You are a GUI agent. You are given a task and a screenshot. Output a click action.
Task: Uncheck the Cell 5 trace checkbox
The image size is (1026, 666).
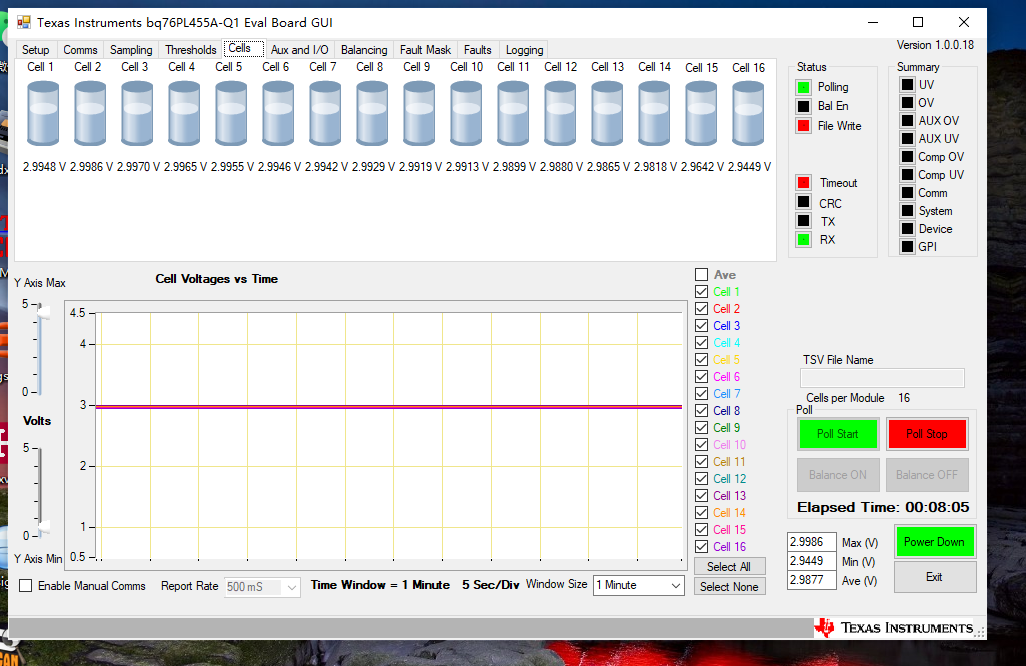pyautogui.click(x=701, y=360)
